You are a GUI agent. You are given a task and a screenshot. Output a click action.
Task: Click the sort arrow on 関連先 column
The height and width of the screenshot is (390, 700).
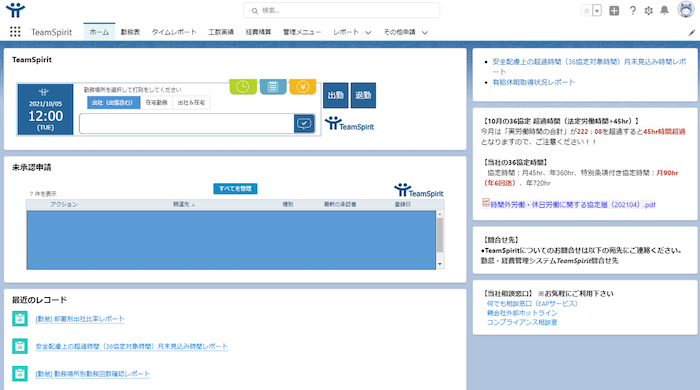pos(193,205)
